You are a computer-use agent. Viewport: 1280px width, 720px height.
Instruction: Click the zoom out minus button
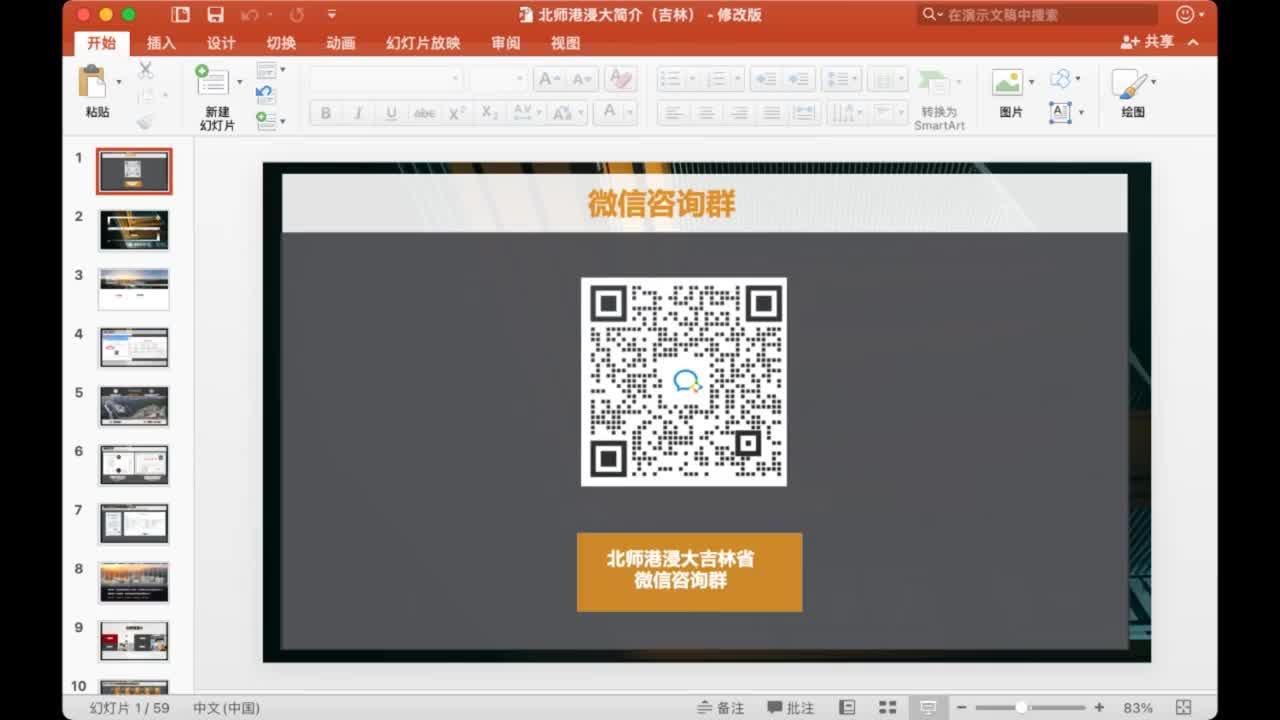click(x=961, y=708)
